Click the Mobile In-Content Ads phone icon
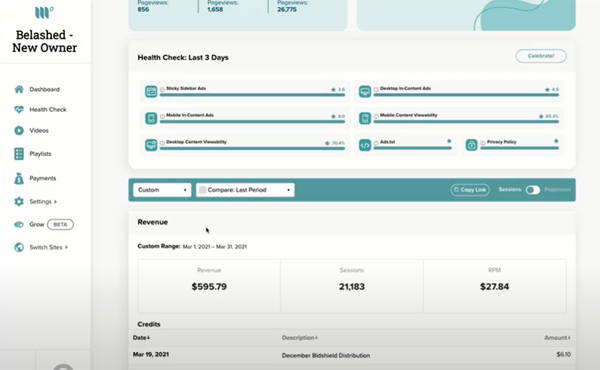600x370 pixels. [x=151, y=118]
